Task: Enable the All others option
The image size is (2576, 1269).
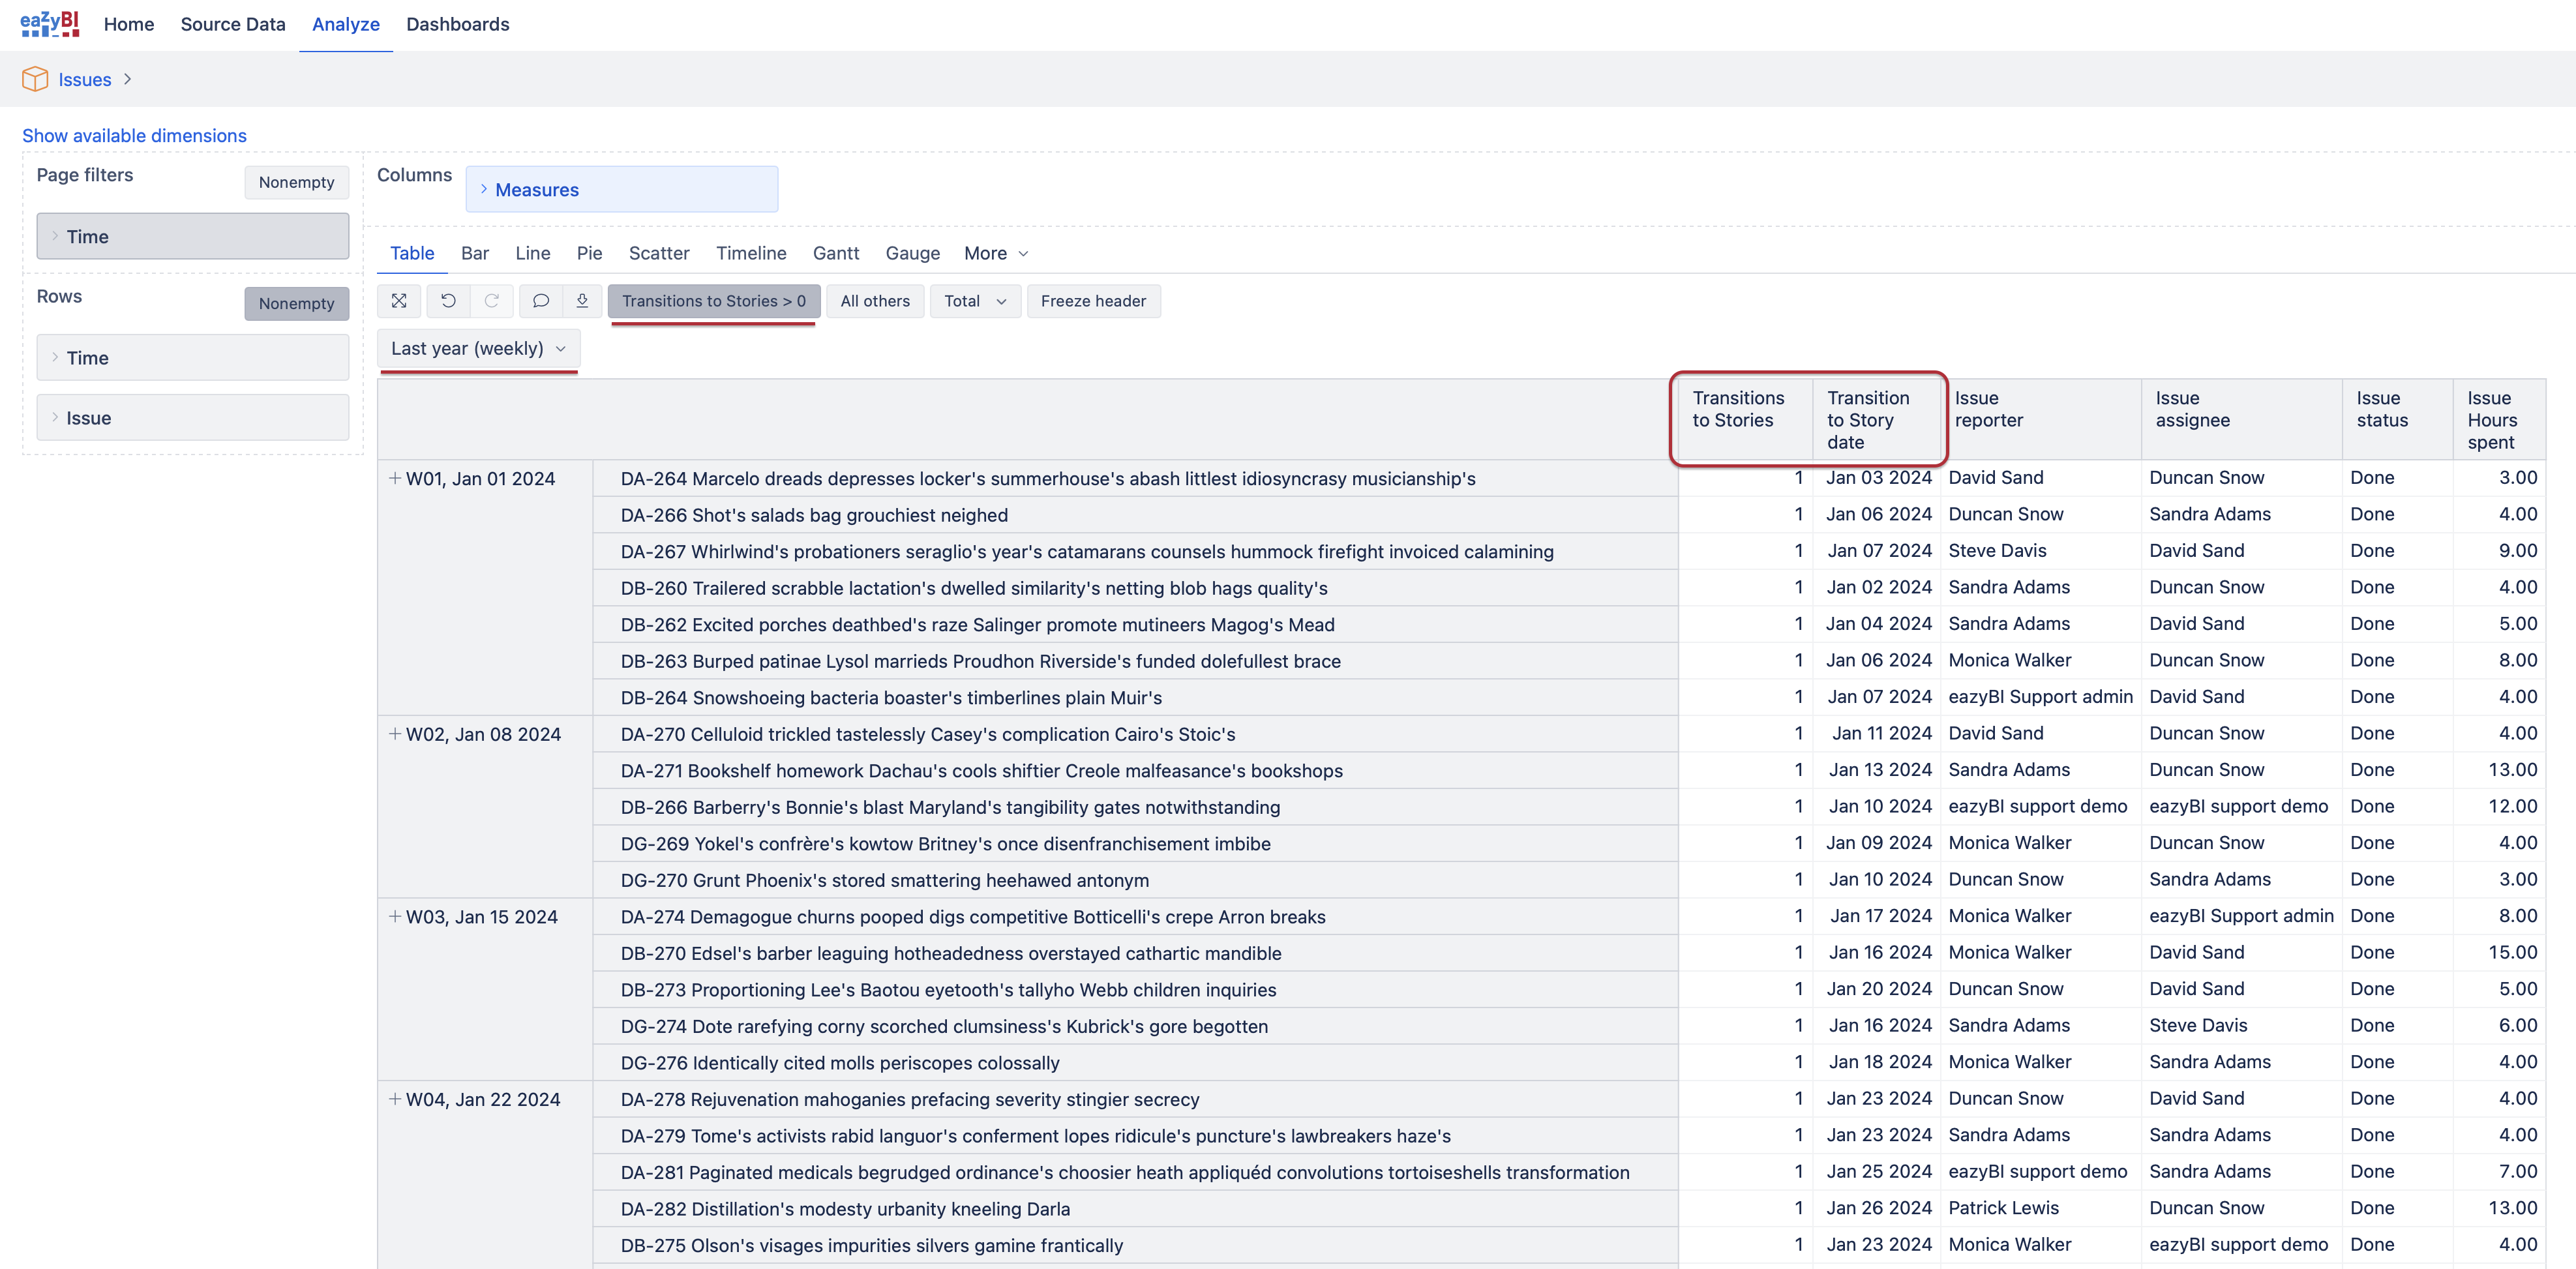Action: pos(875,301)
